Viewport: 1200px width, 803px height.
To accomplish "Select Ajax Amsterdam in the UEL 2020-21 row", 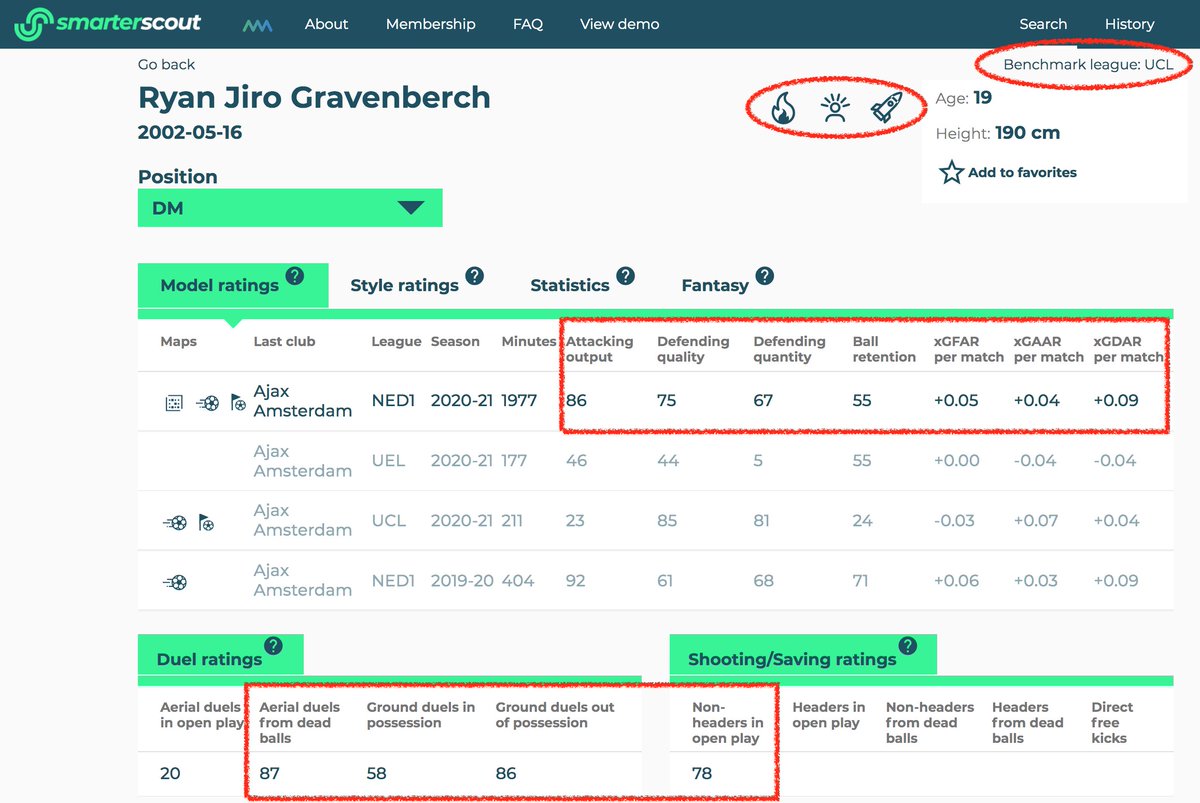I will pyautogui.click(x=303, y=461).
